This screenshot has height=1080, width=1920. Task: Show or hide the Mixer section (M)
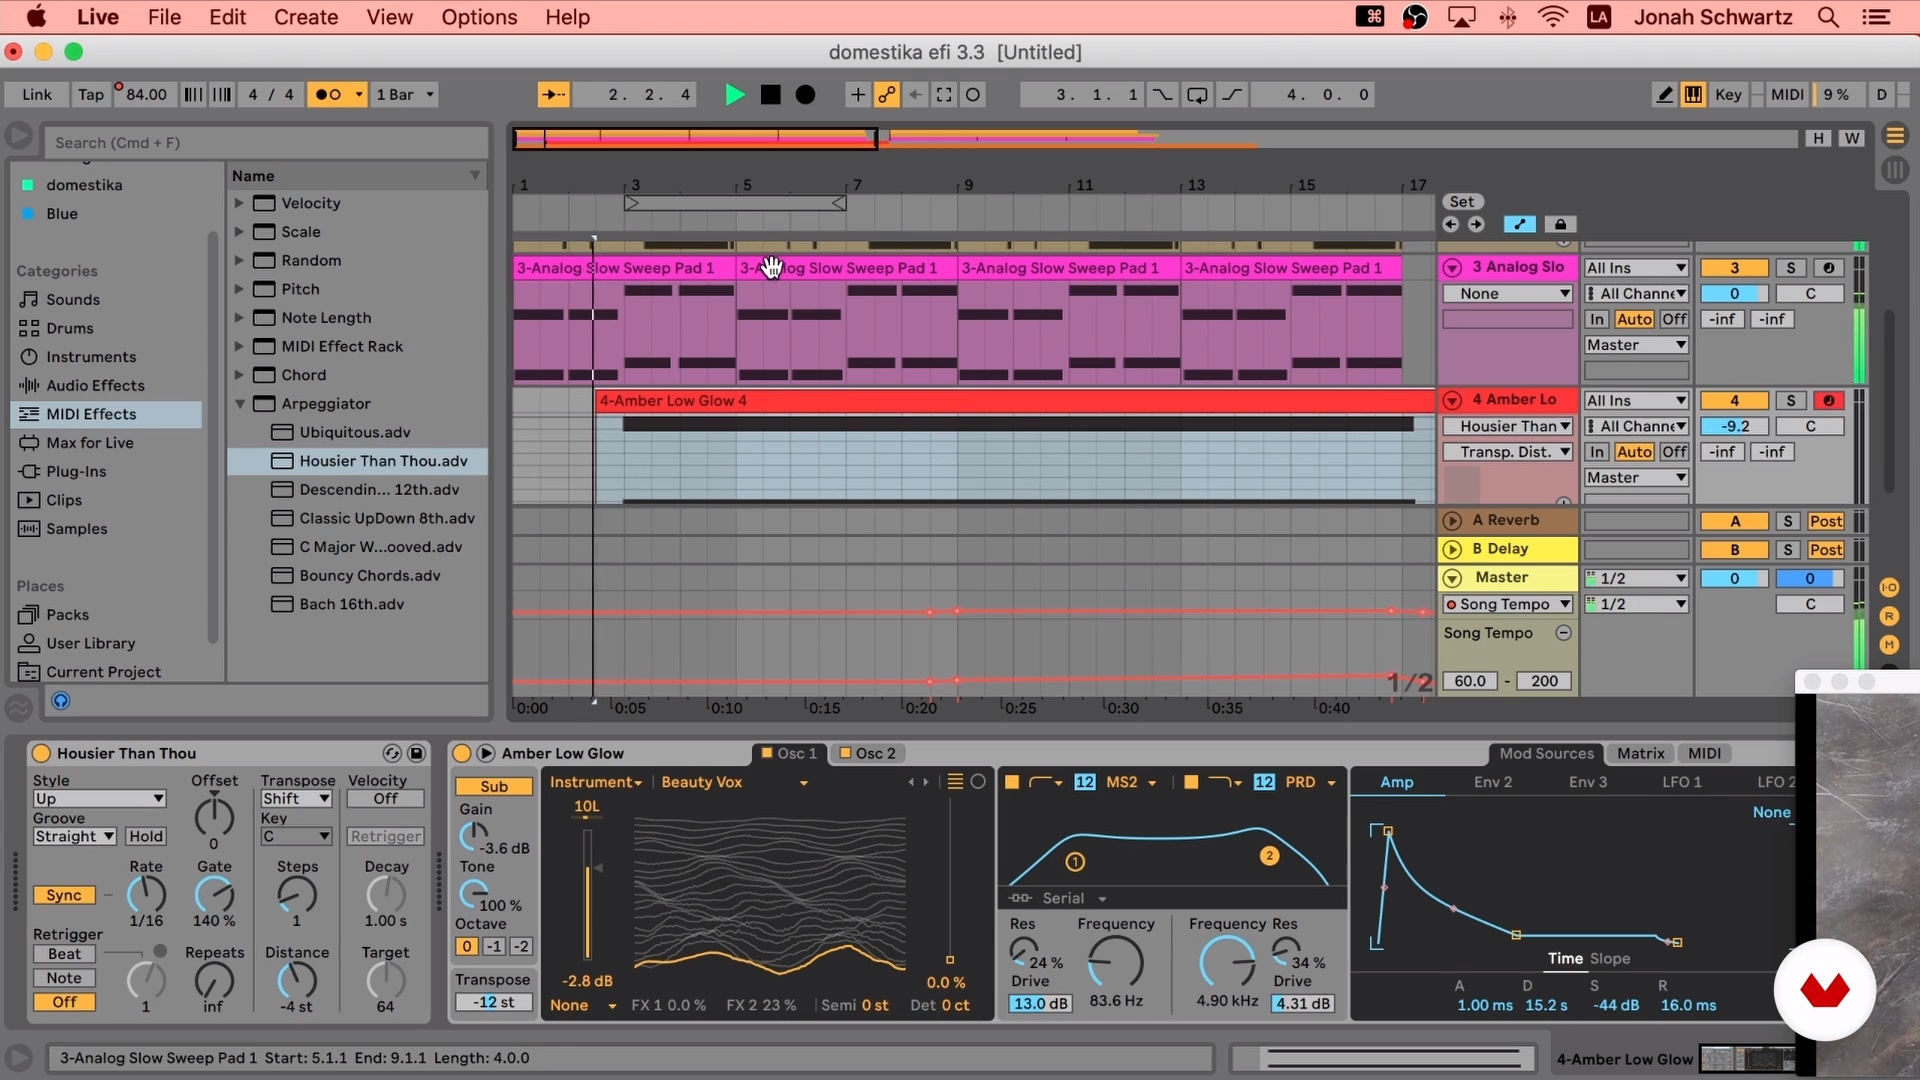pyautogui.click(x=1889, y=646)
